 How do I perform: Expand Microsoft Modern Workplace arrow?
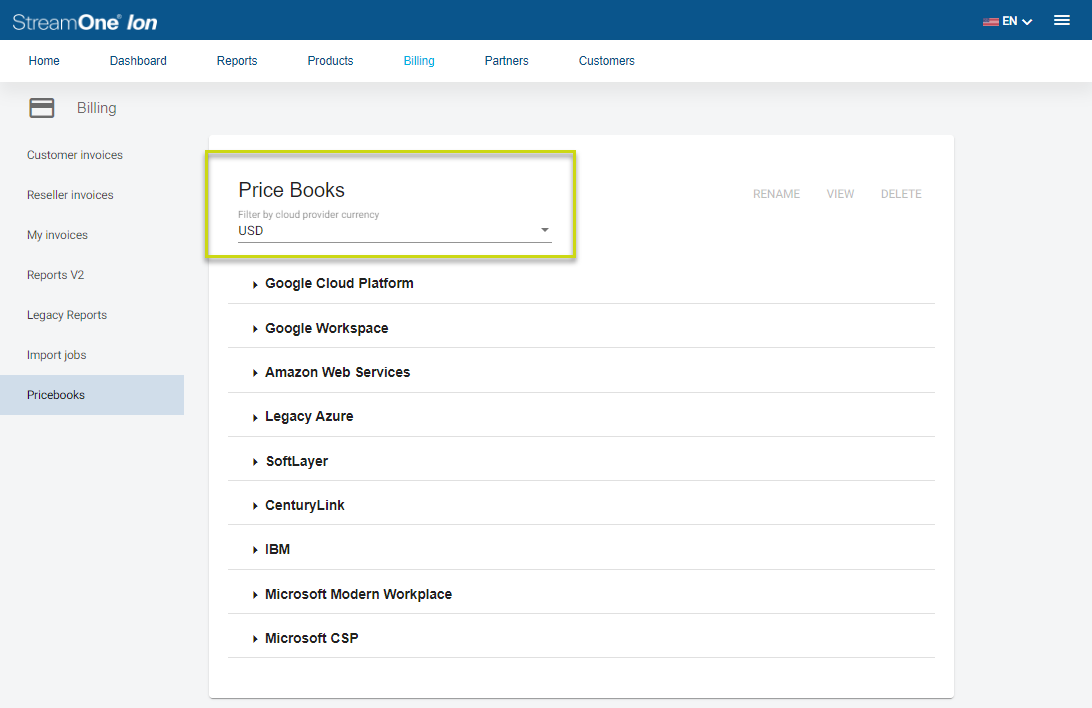click(255, 595)
